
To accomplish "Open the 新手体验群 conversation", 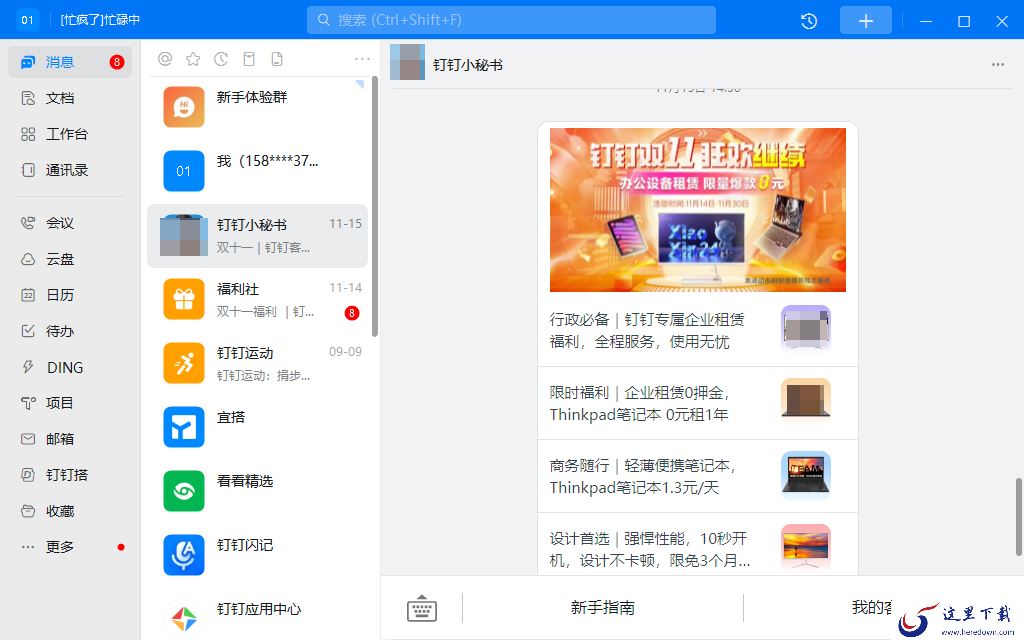I will 258,107.
